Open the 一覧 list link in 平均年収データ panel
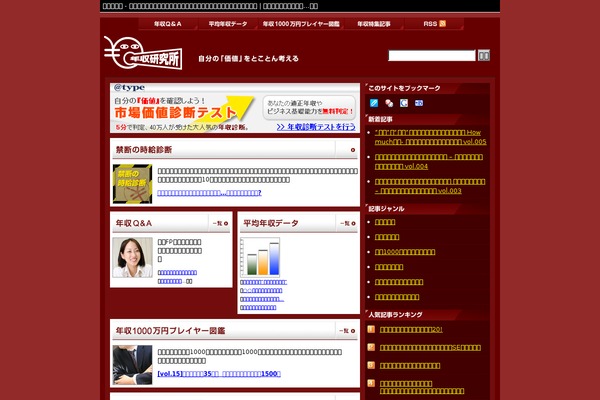600x400 pixels. point(348,223)
